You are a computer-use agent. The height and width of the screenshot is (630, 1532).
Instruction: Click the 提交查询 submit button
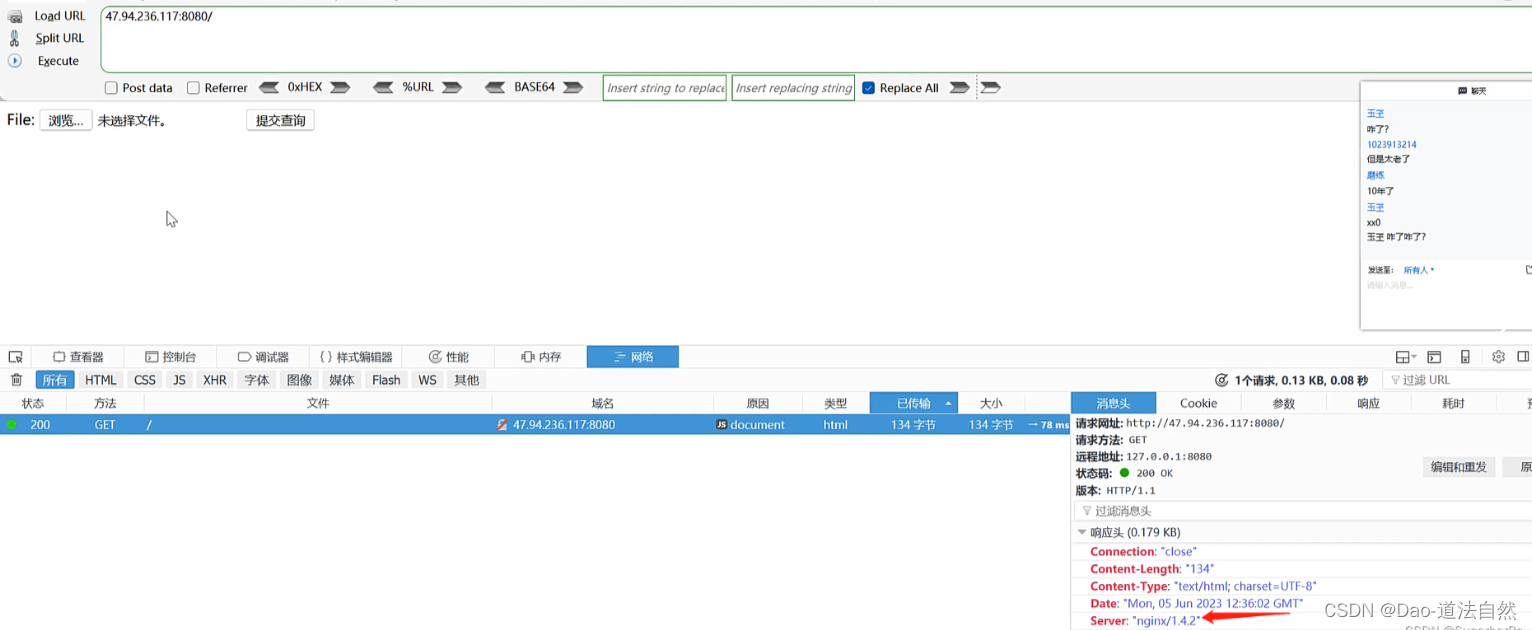(280, 119)
